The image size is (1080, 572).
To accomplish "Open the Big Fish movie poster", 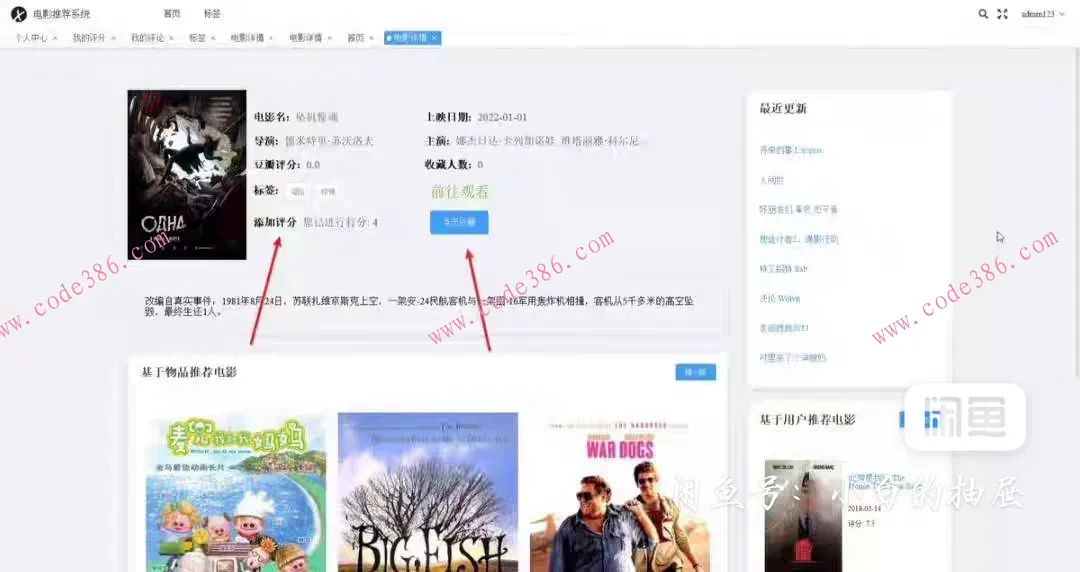I will [428, 492].
